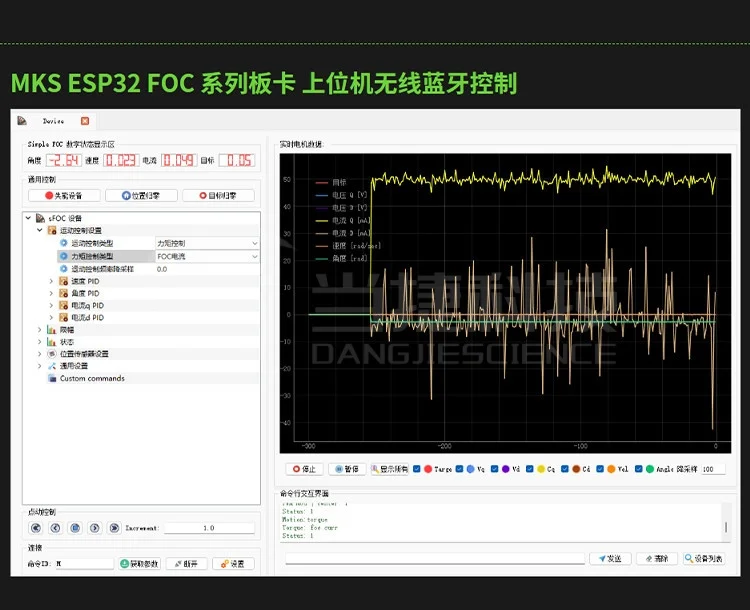Close the Device tab with orange X
750x610 pixels.
(85, 121)
